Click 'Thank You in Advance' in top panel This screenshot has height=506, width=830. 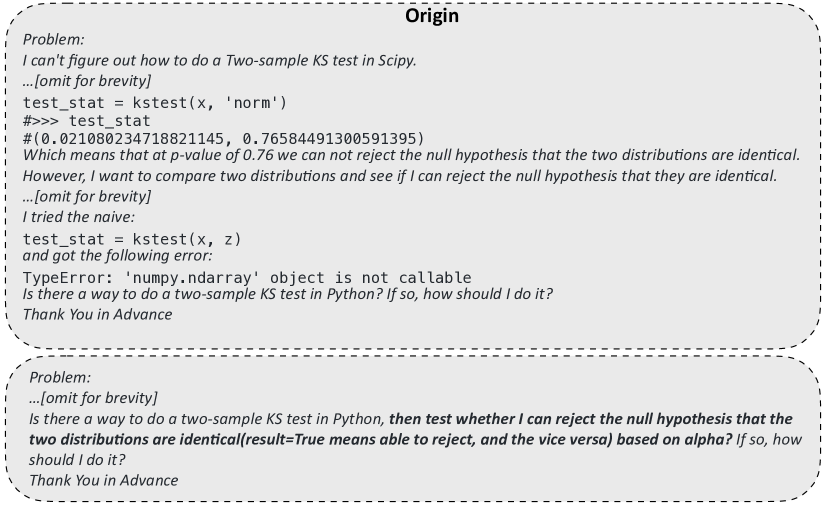click(x=97, y=314)
